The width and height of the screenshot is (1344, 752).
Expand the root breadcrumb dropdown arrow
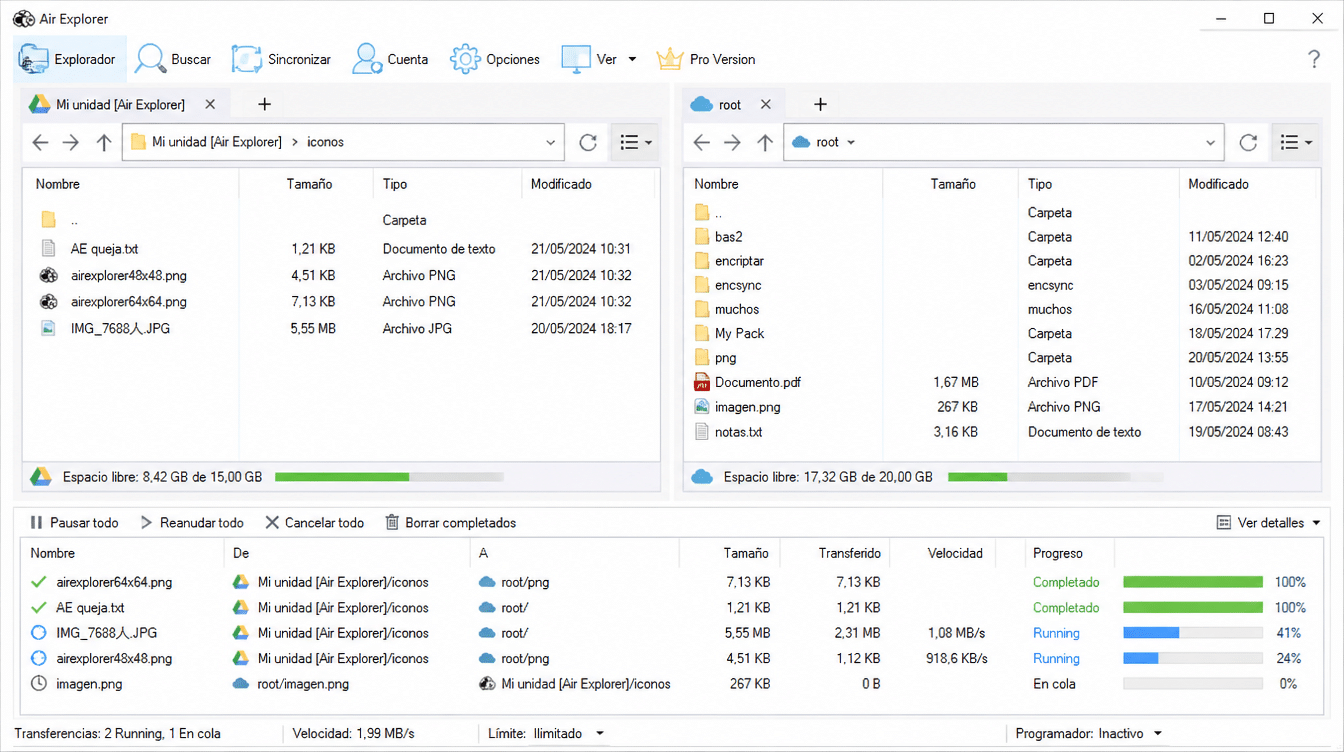[851, 143]
